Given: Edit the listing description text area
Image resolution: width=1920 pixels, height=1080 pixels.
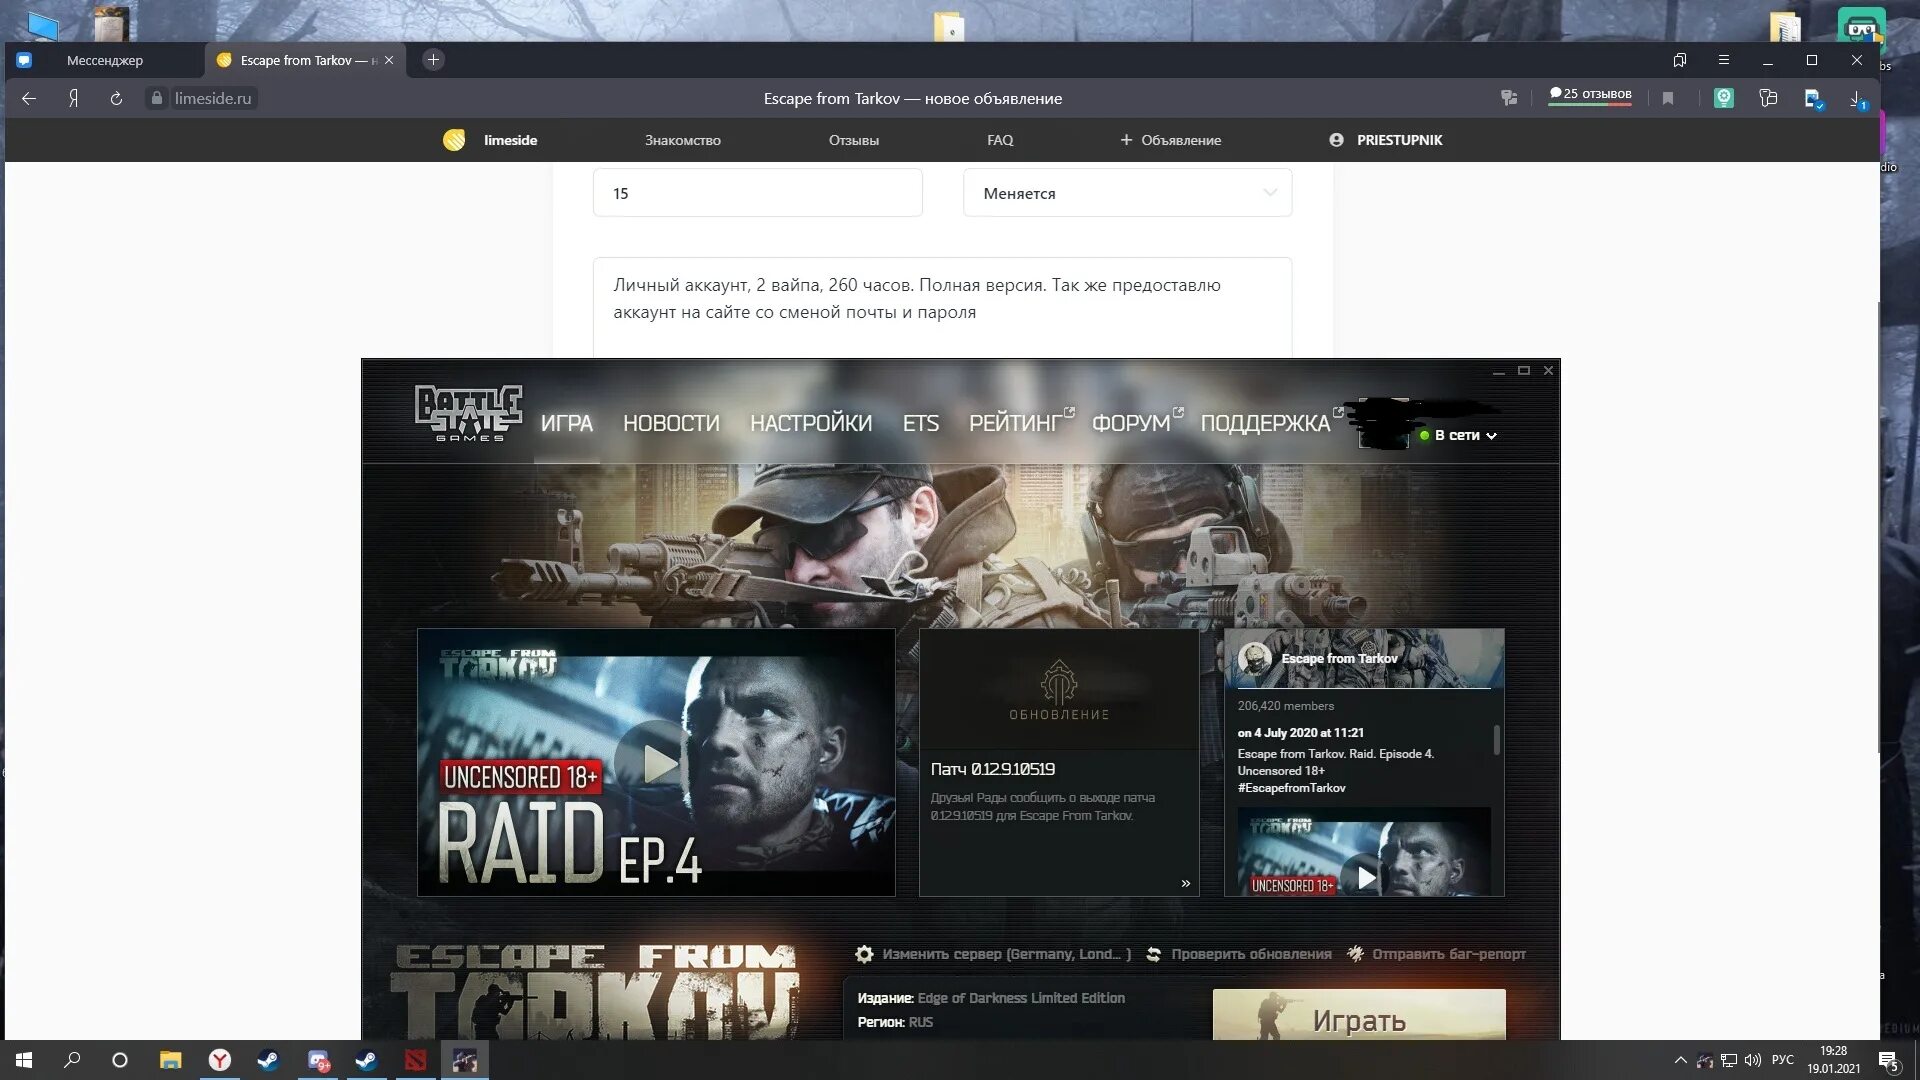Looking at the screenshot, I should click(x=942, y=307).
